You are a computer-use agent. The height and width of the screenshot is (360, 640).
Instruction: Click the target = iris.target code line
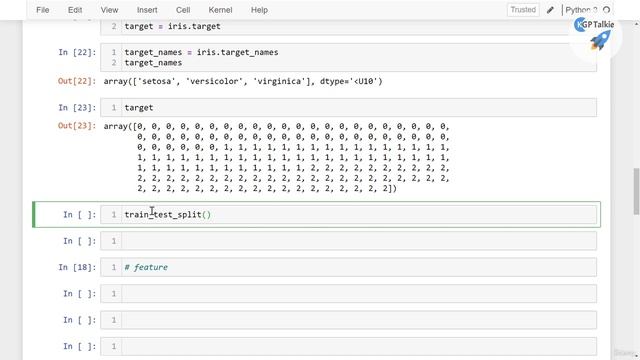coord(172,26)
